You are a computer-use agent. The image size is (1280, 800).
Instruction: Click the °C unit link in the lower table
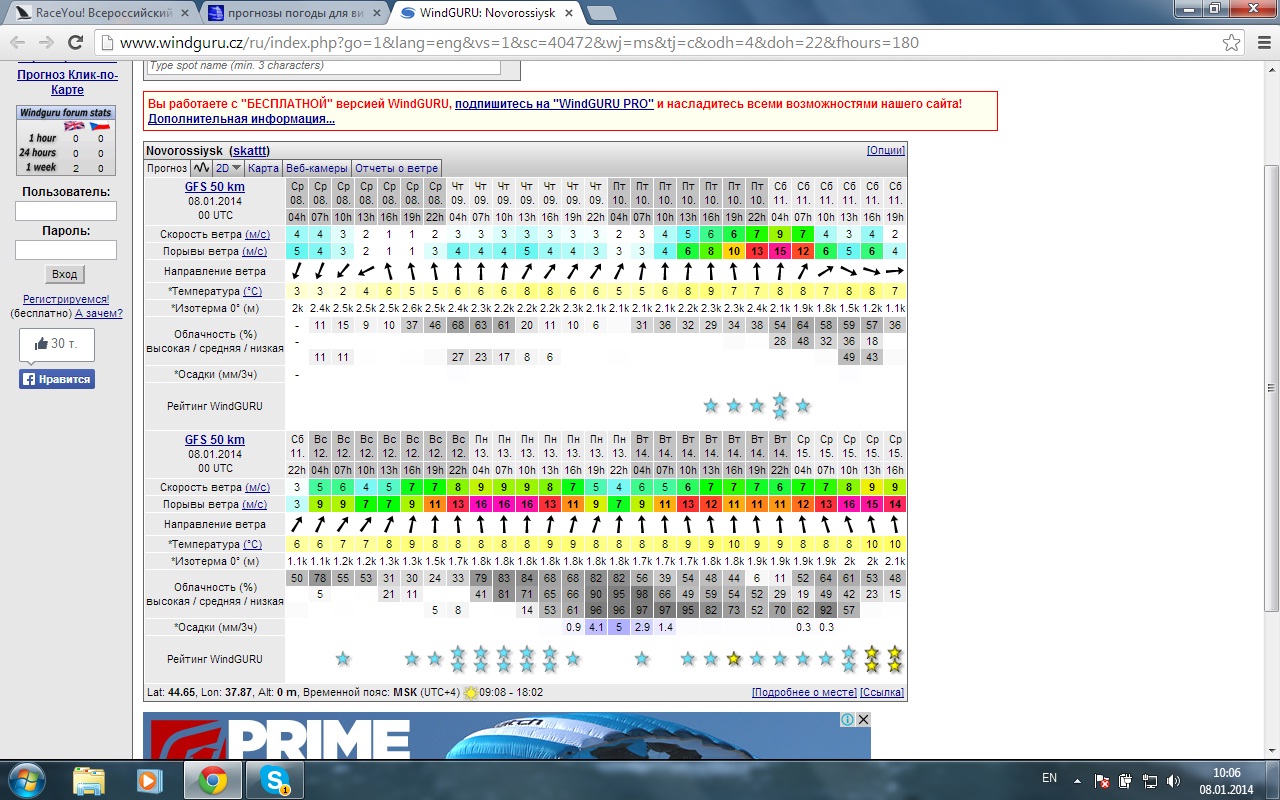pos(252,544)
